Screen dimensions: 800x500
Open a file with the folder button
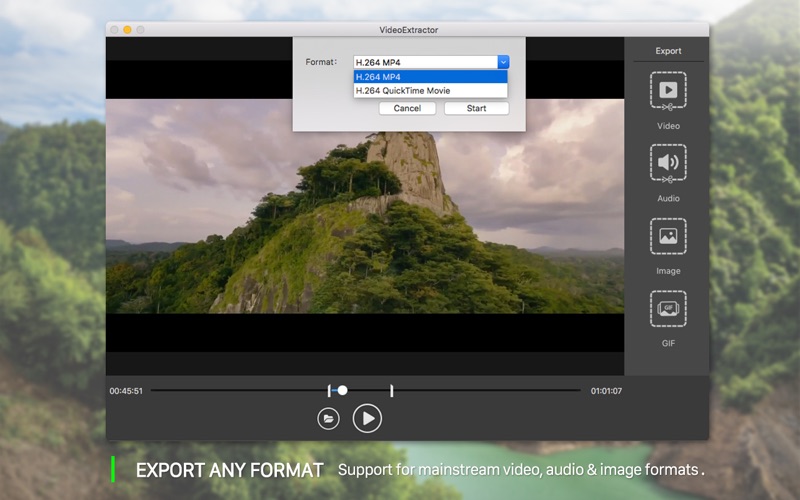(x=328, y=419)
